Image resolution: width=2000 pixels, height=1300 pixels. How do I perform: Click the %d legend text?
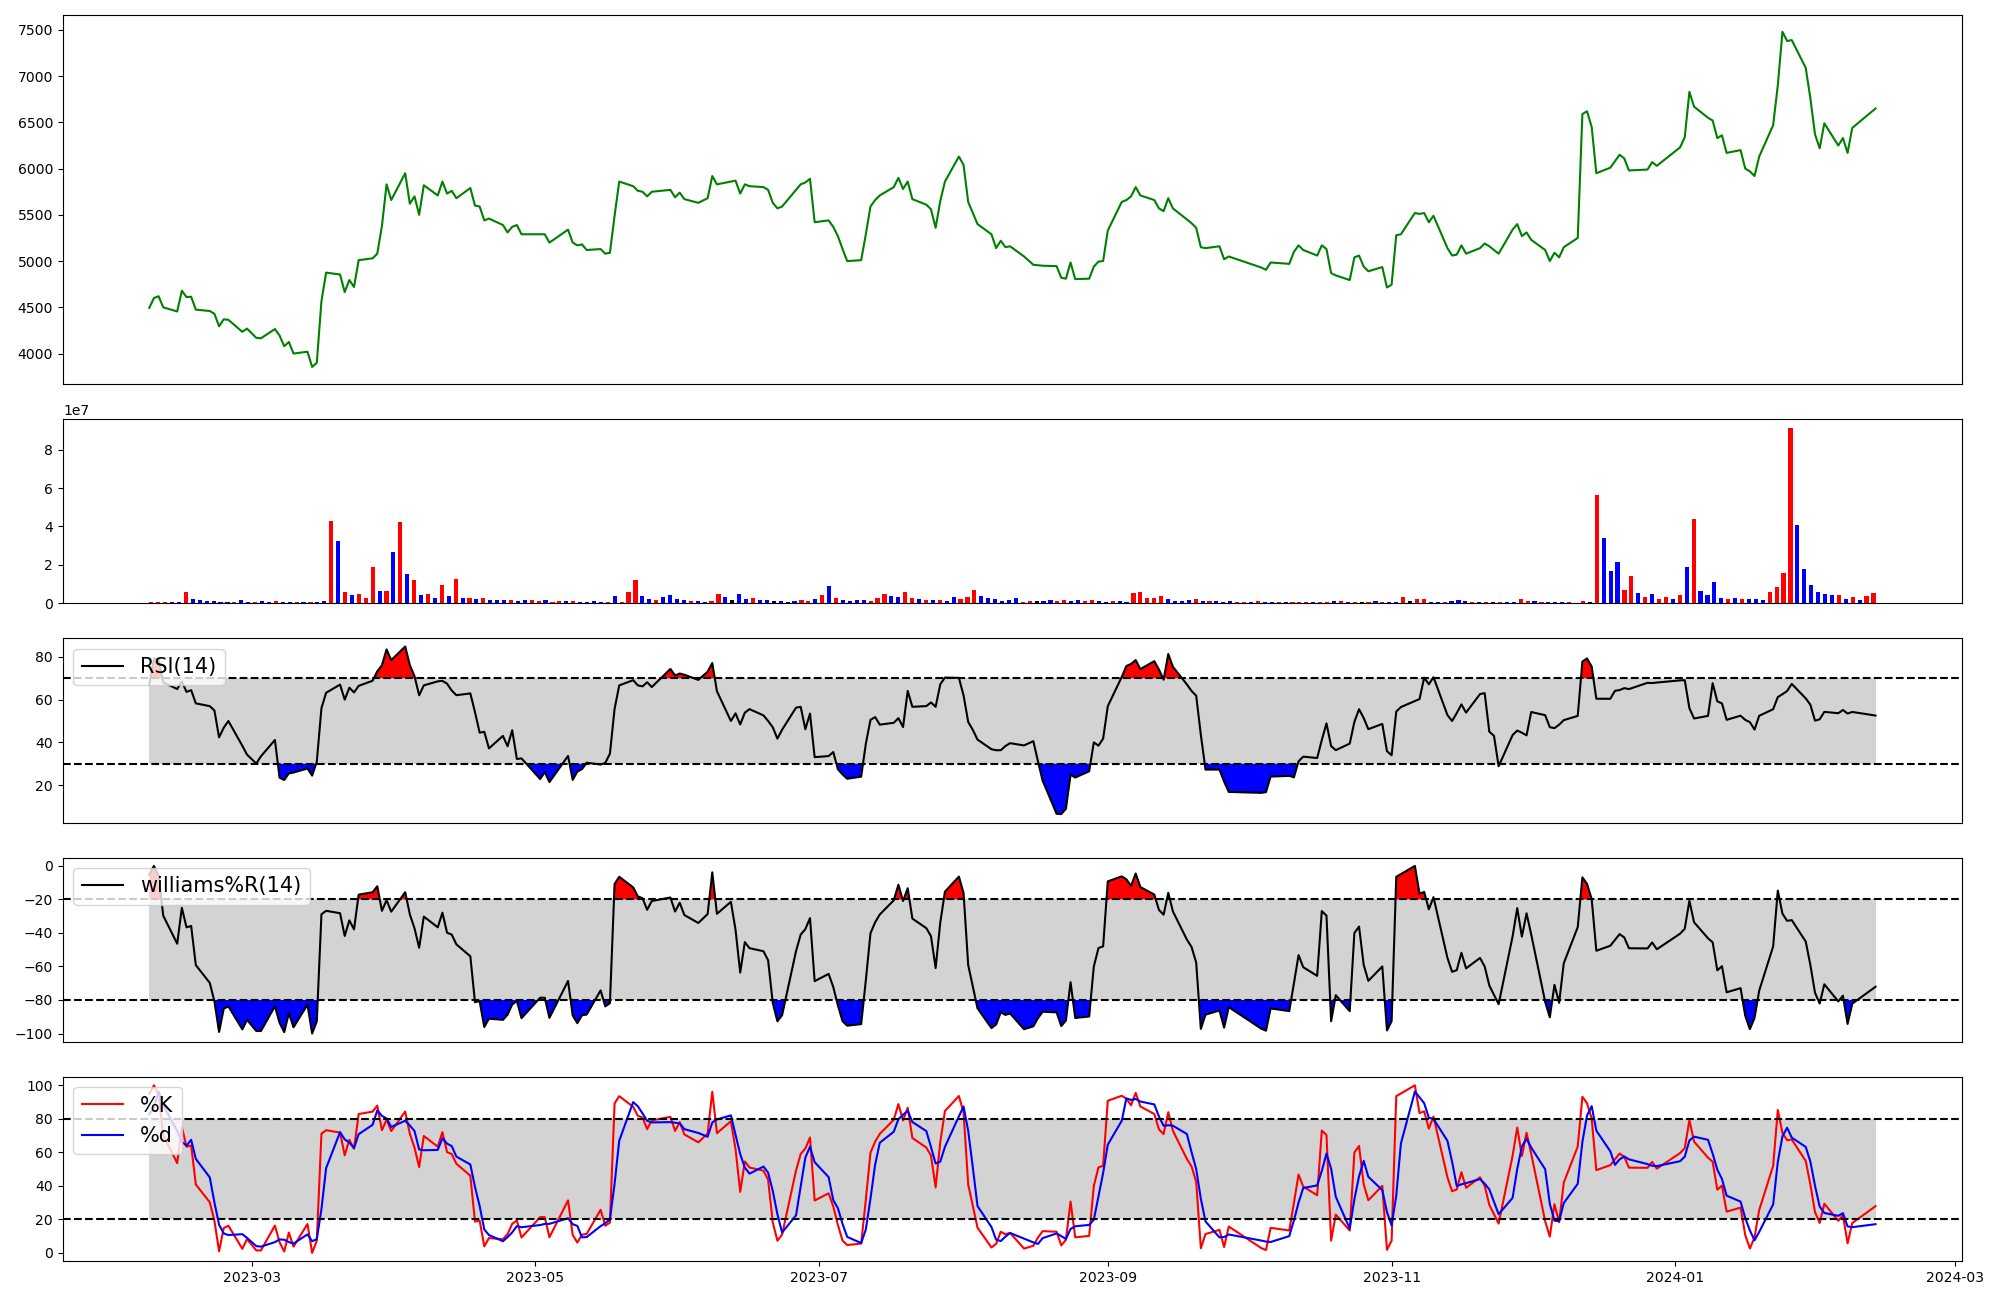pos(156,1135)
